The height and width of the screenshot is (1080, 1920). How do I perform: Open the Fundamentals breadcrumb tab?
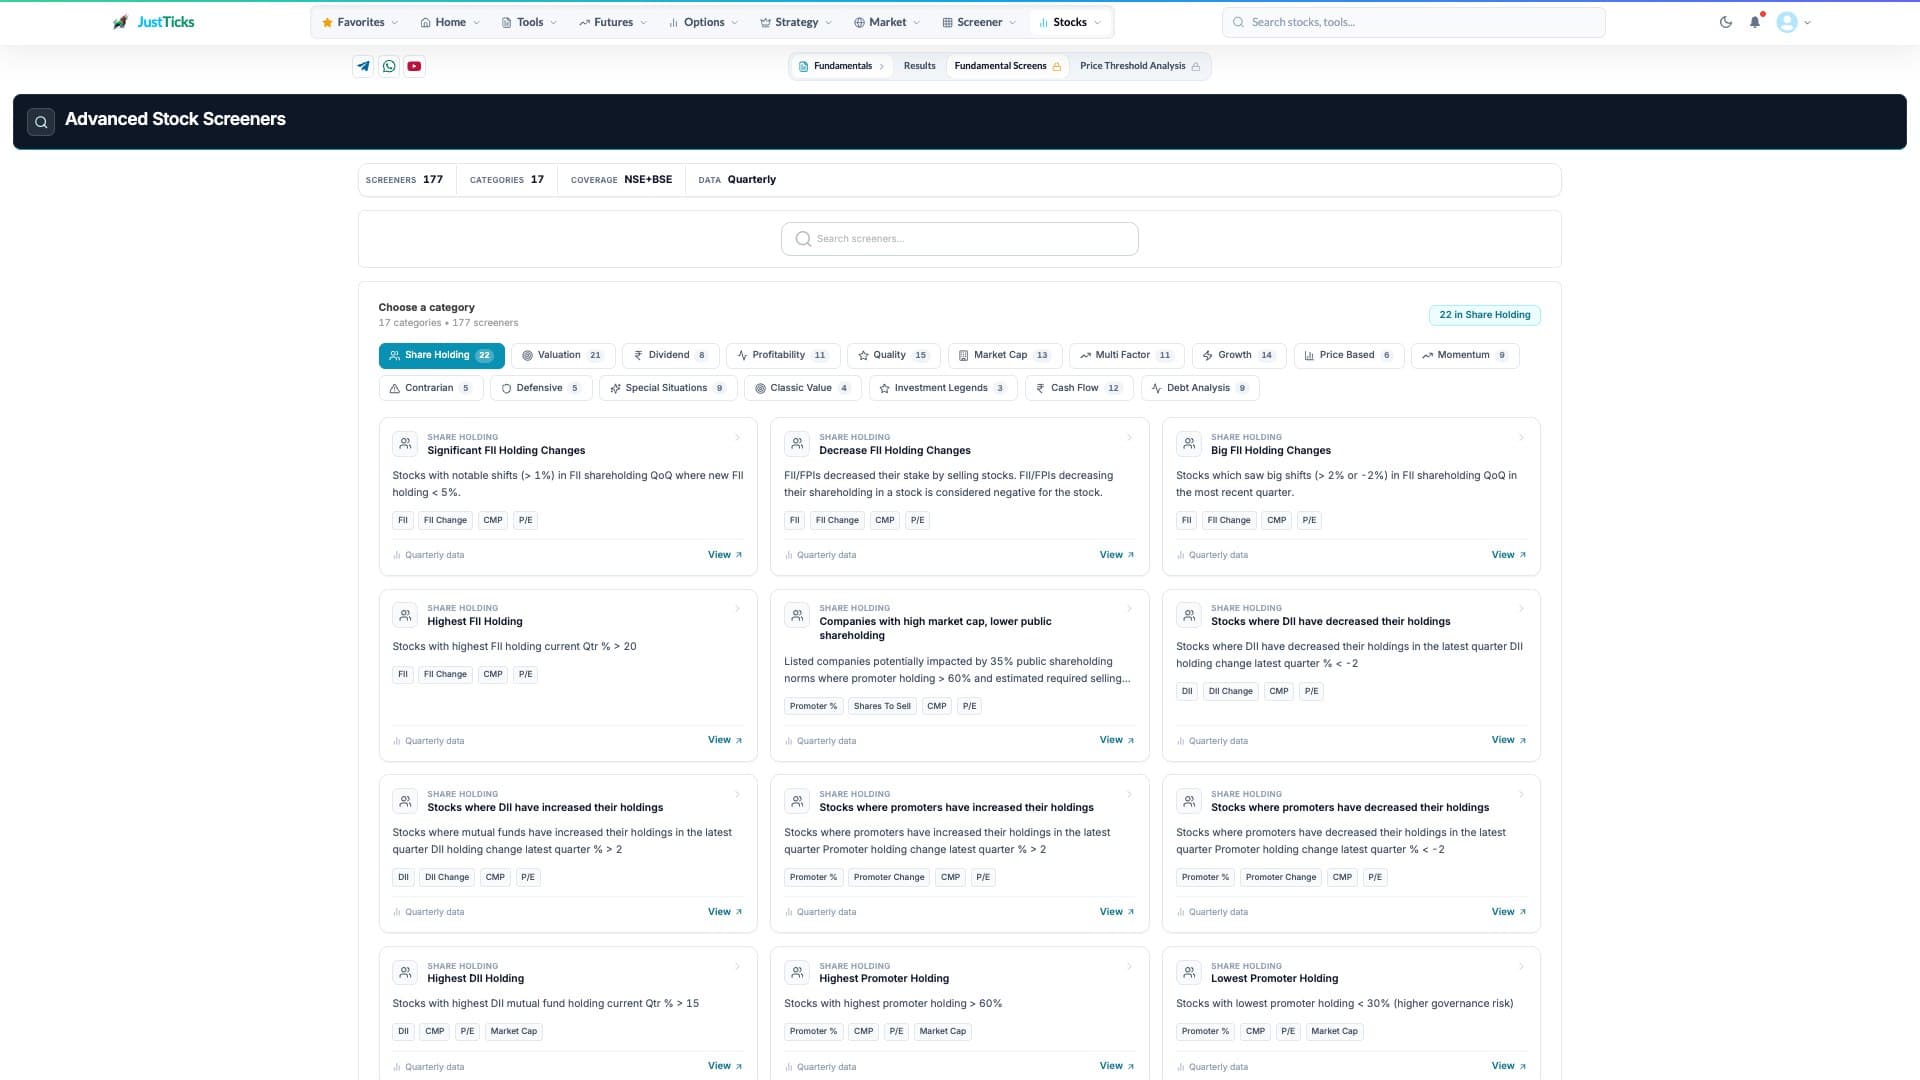pyautogui.click(x=842, y=66)
